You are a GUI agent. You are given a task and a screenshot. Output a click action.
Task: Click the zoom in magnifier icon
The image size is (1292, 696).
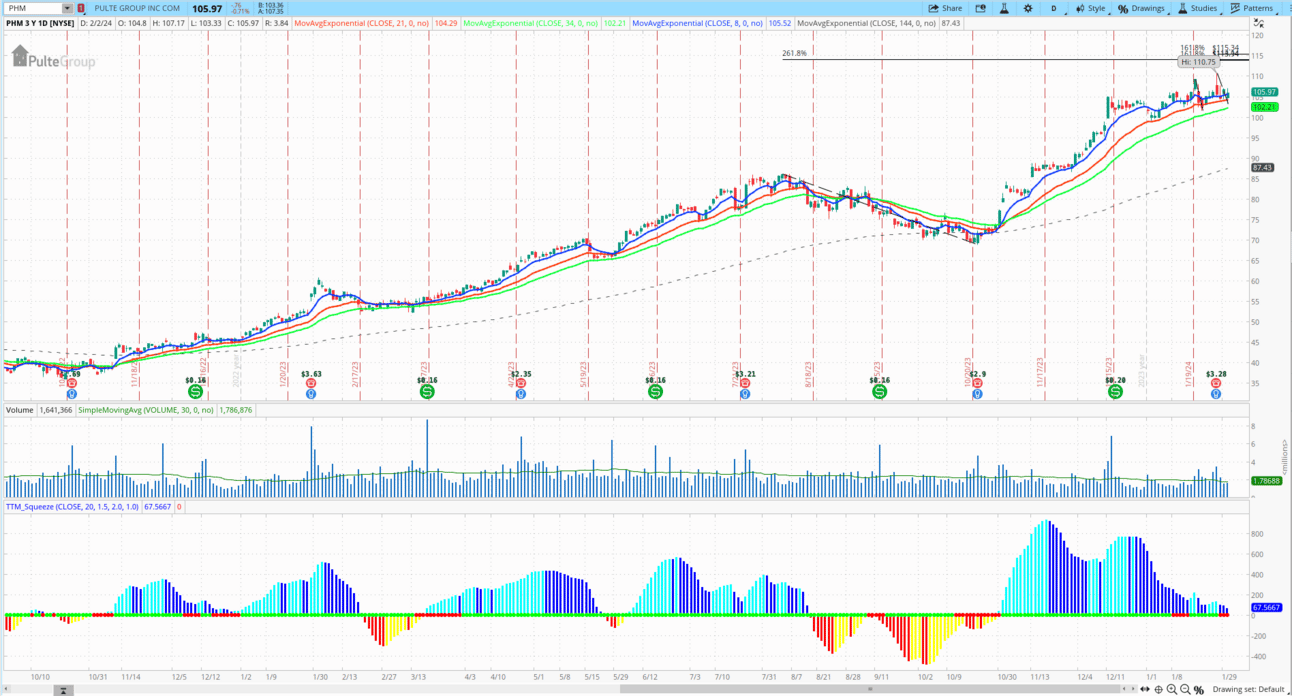click(1172, 689)
